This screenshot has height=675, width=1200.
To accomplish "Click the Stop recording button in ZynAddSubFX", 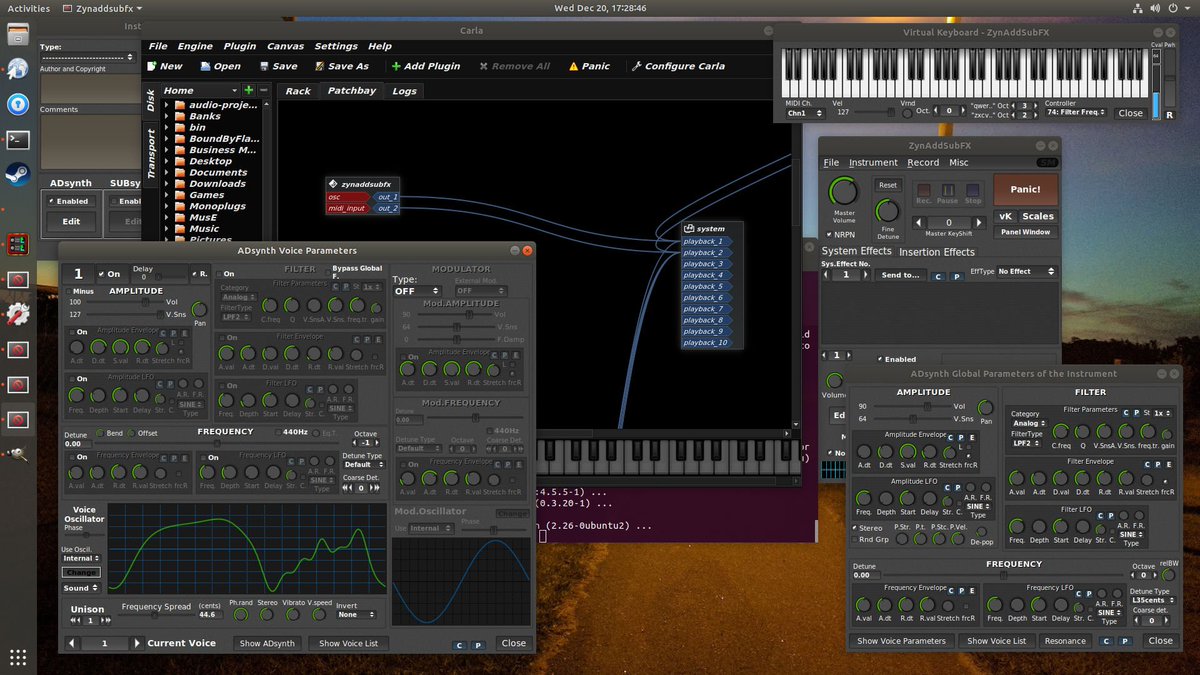I will (x=973, y=191).
